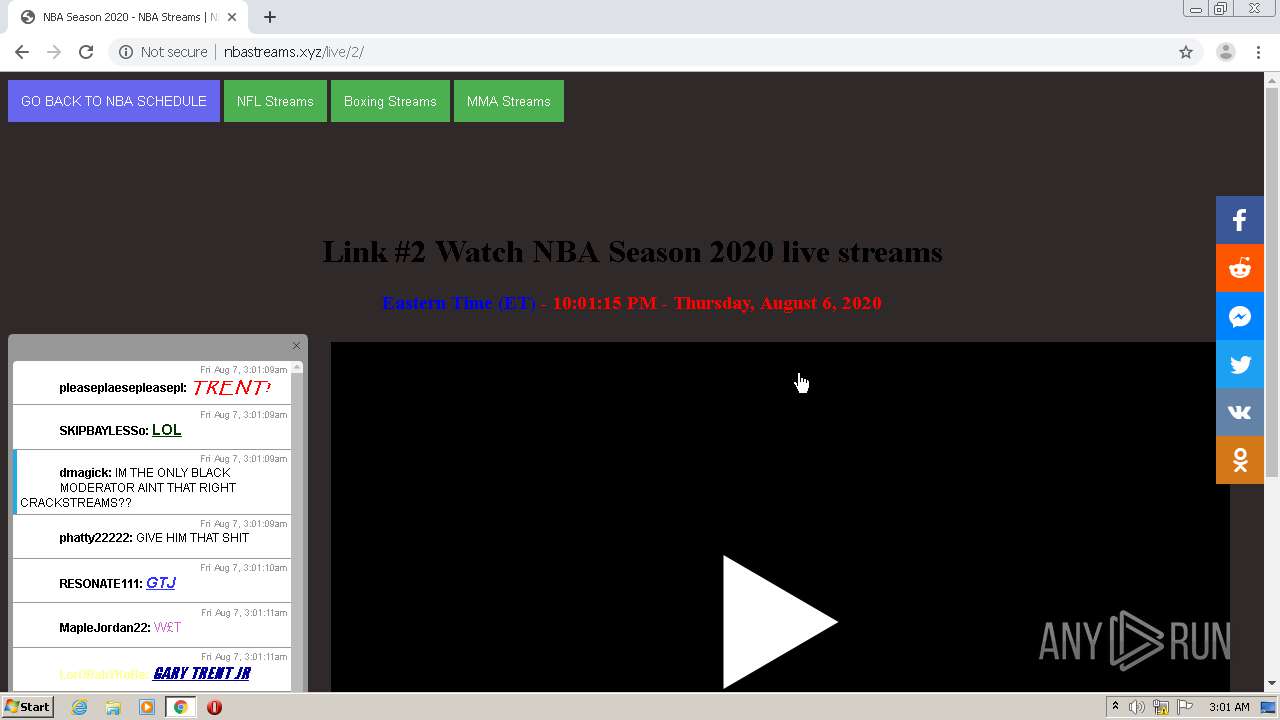Click the browser Back arrow
This screenshot has height=720, width=1280.
coord(22,52)
